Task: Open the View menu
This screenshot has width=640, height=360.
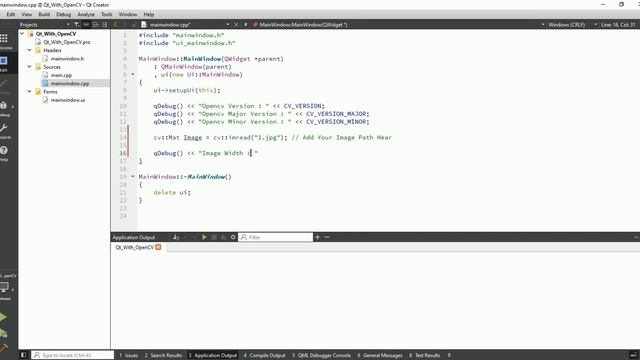Action: coord(27,14)
